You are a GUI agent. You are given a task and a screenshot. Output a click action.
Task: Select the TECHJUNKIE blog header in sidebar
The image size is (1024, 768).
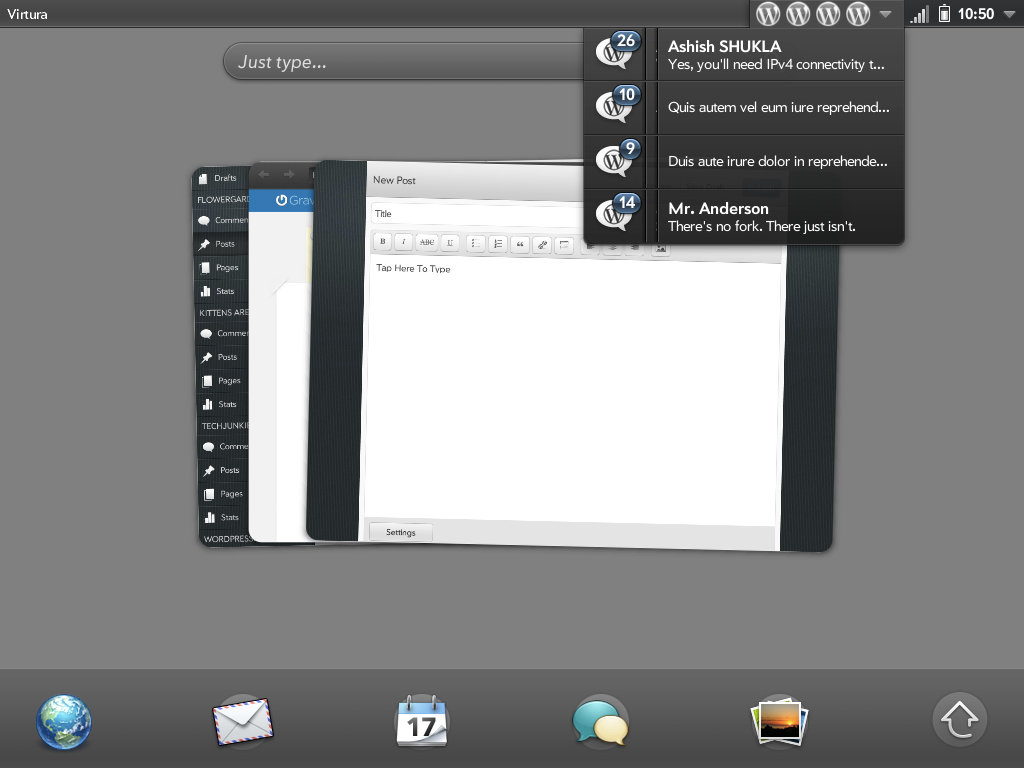point(225,426)
